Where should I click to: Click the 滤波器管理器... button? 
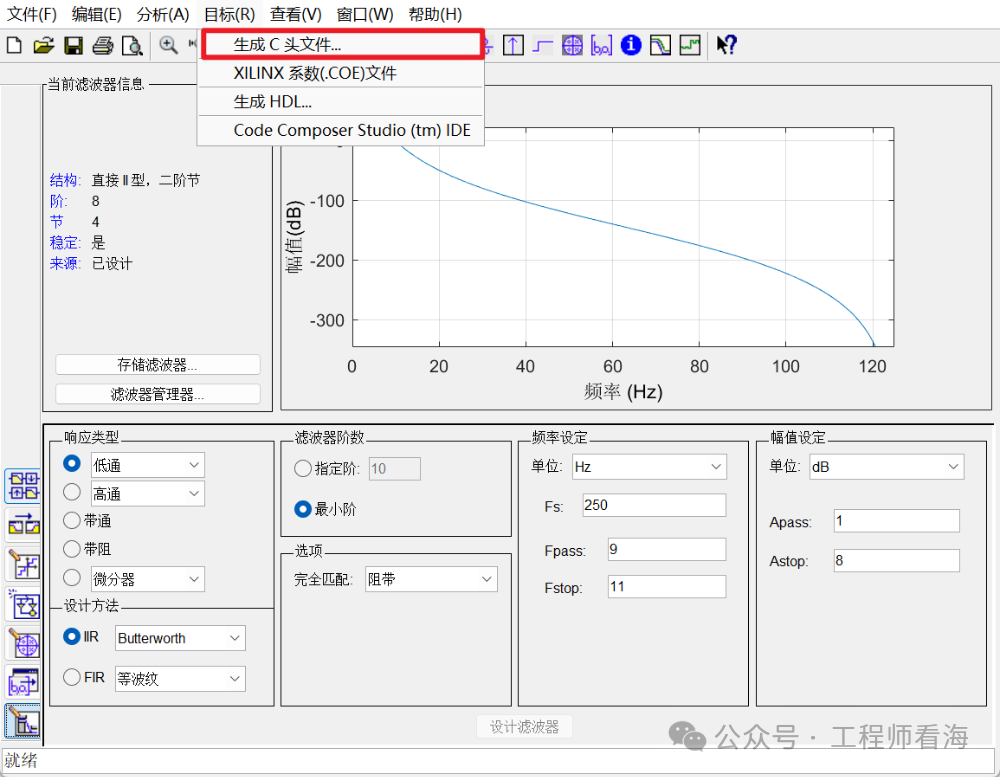[x=158, y=394]
